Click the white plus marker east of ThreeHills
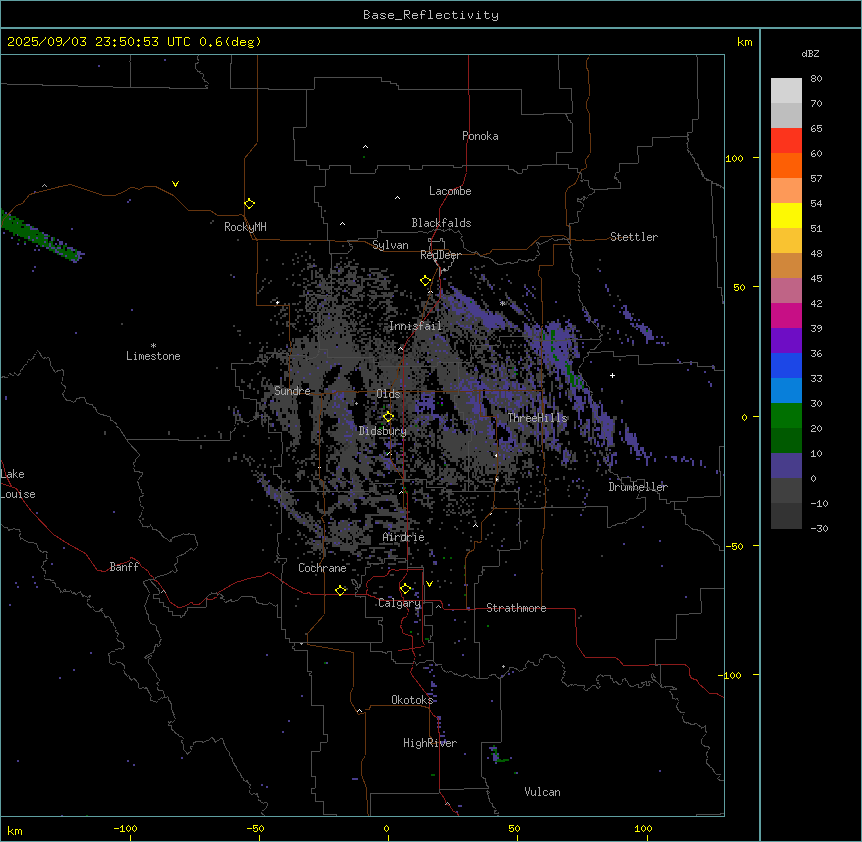The image size is (862, 842). 612,375
